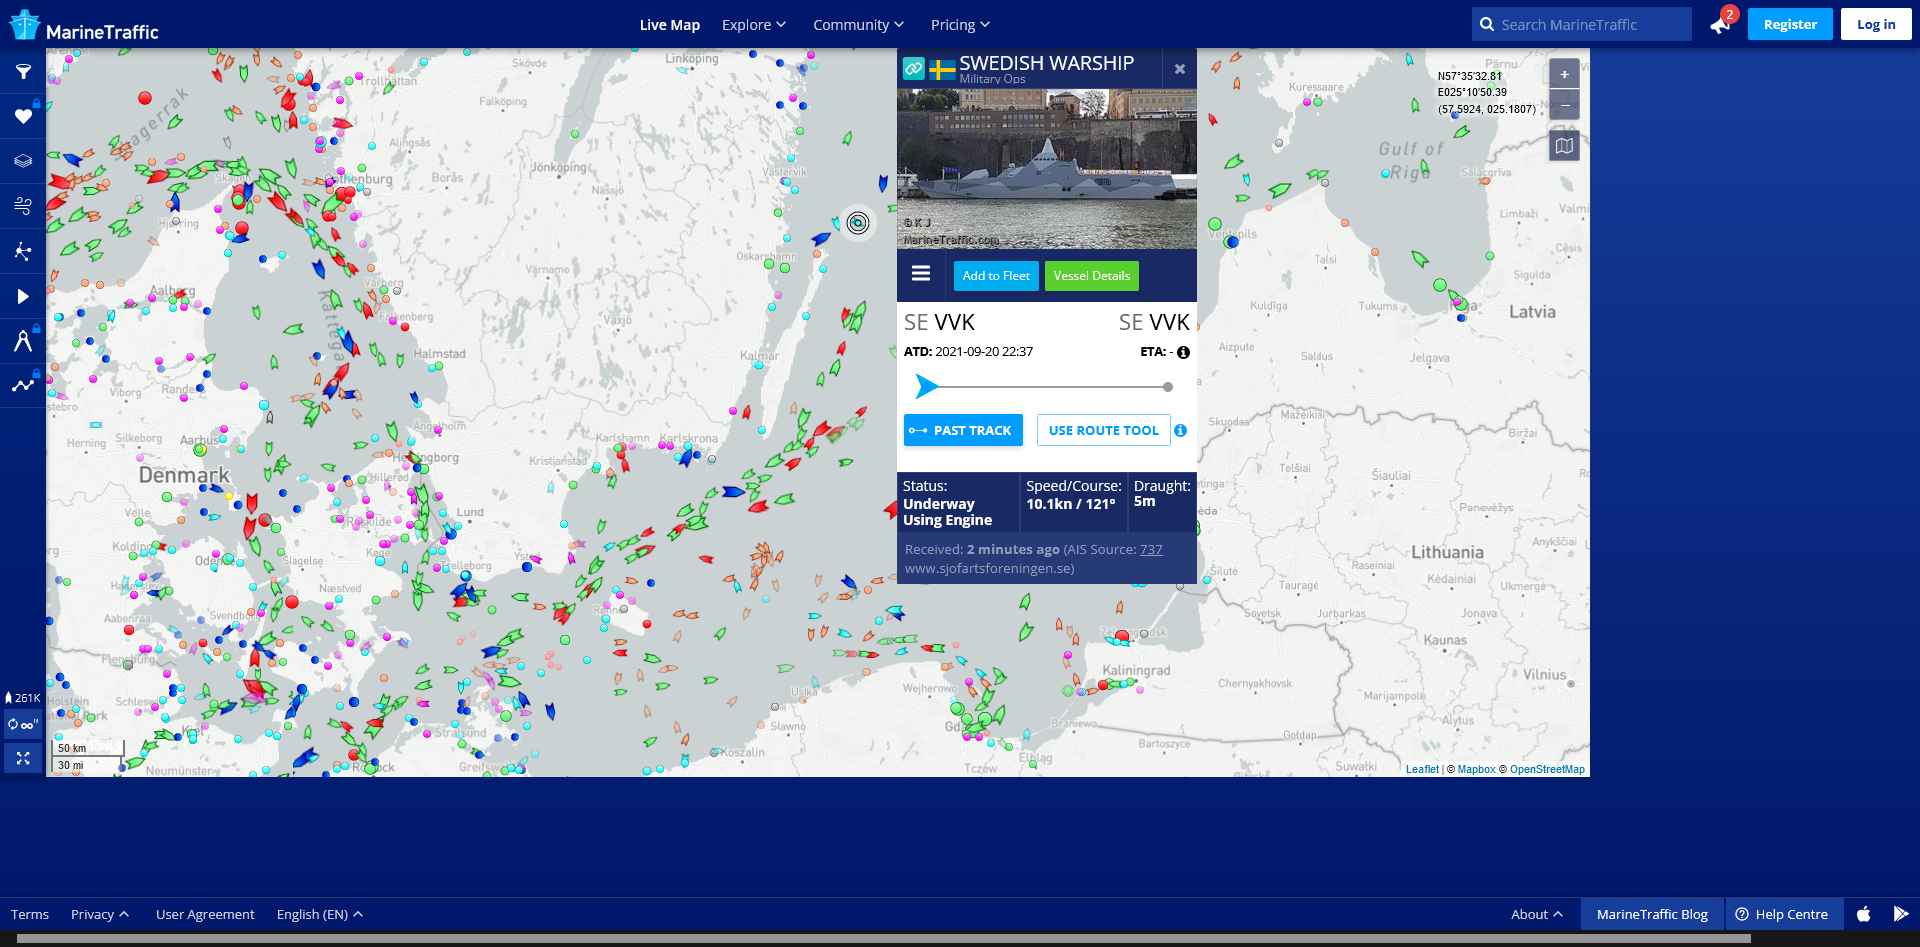Click the Draught 5m value

(1145, 501)
